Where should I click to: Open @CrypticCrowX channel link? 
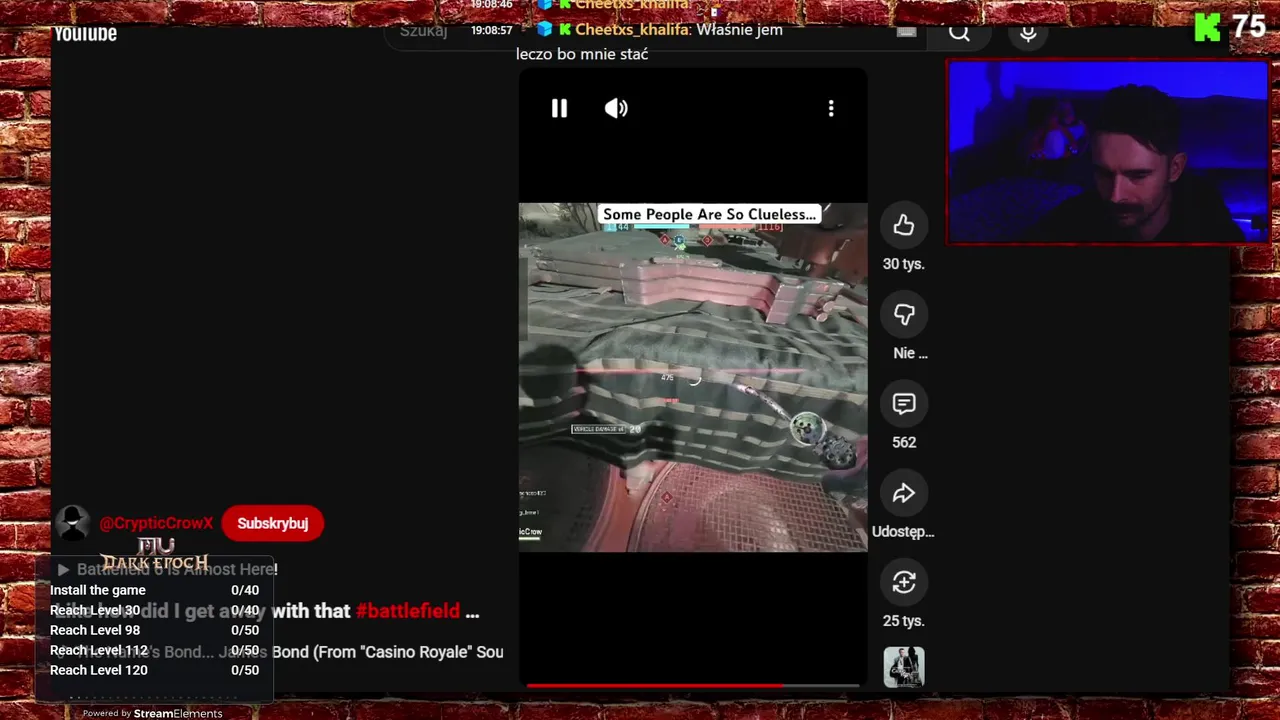coord(156,523)
